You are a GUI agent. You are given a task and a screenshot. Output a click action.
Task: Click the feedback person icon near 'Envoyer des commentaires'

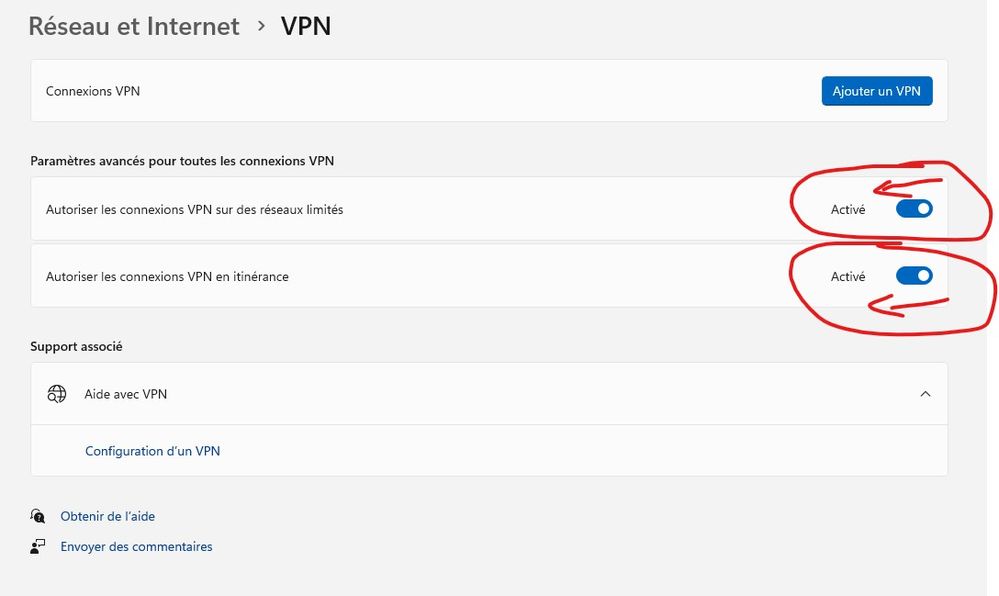pos(37,546)
